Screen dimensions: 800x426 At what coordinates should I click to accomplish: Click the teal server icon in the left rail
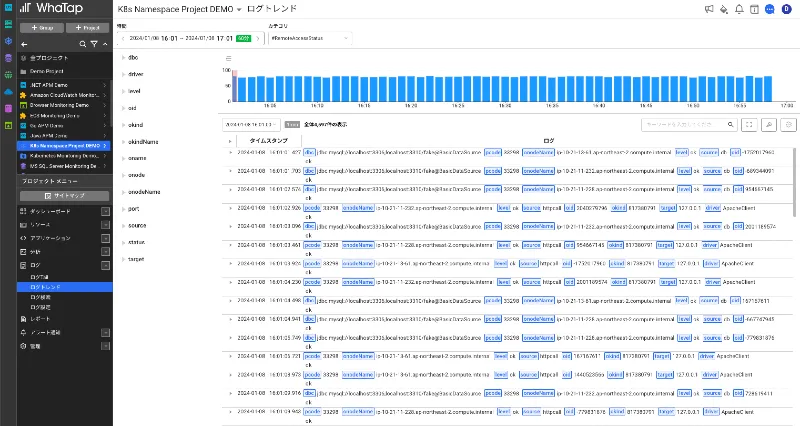(8, 24)
